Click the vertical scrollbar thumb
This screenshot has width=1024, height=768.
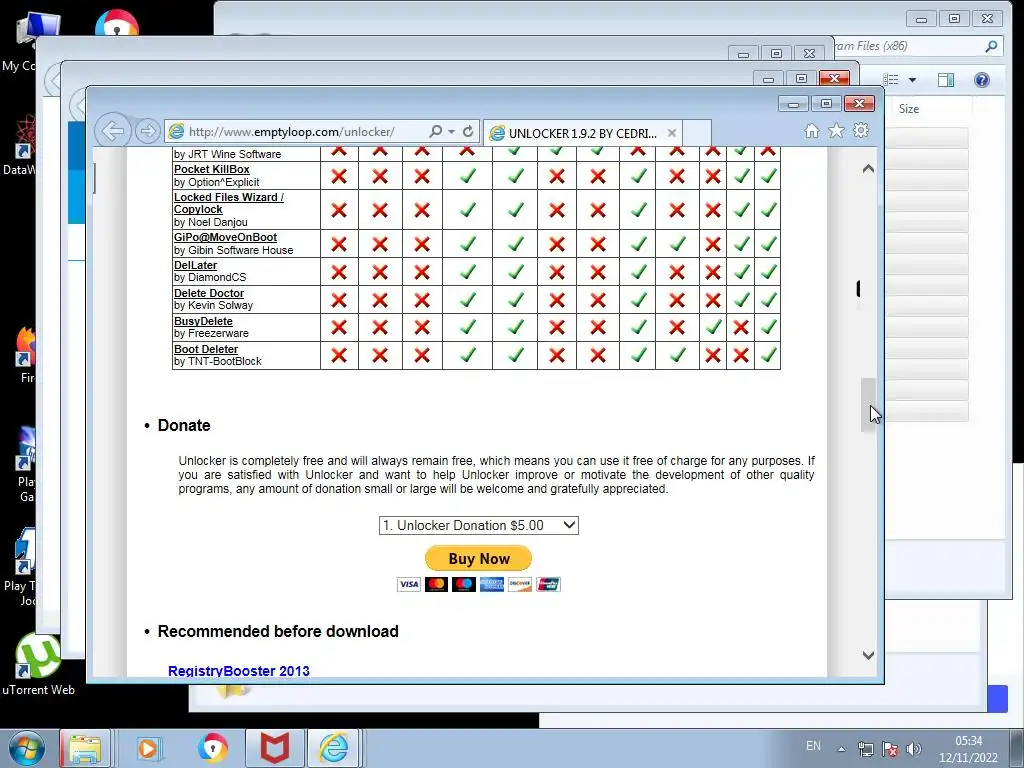tap(868, 404)
